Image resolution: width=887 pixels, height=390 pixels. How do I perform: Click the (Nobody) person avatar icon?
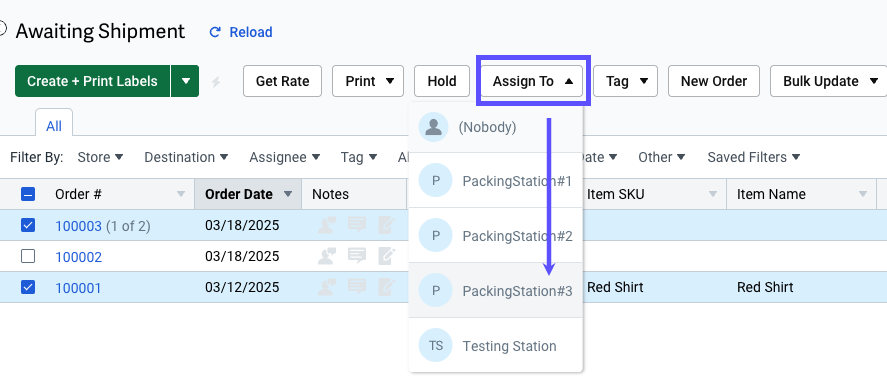tap(433, 127)
